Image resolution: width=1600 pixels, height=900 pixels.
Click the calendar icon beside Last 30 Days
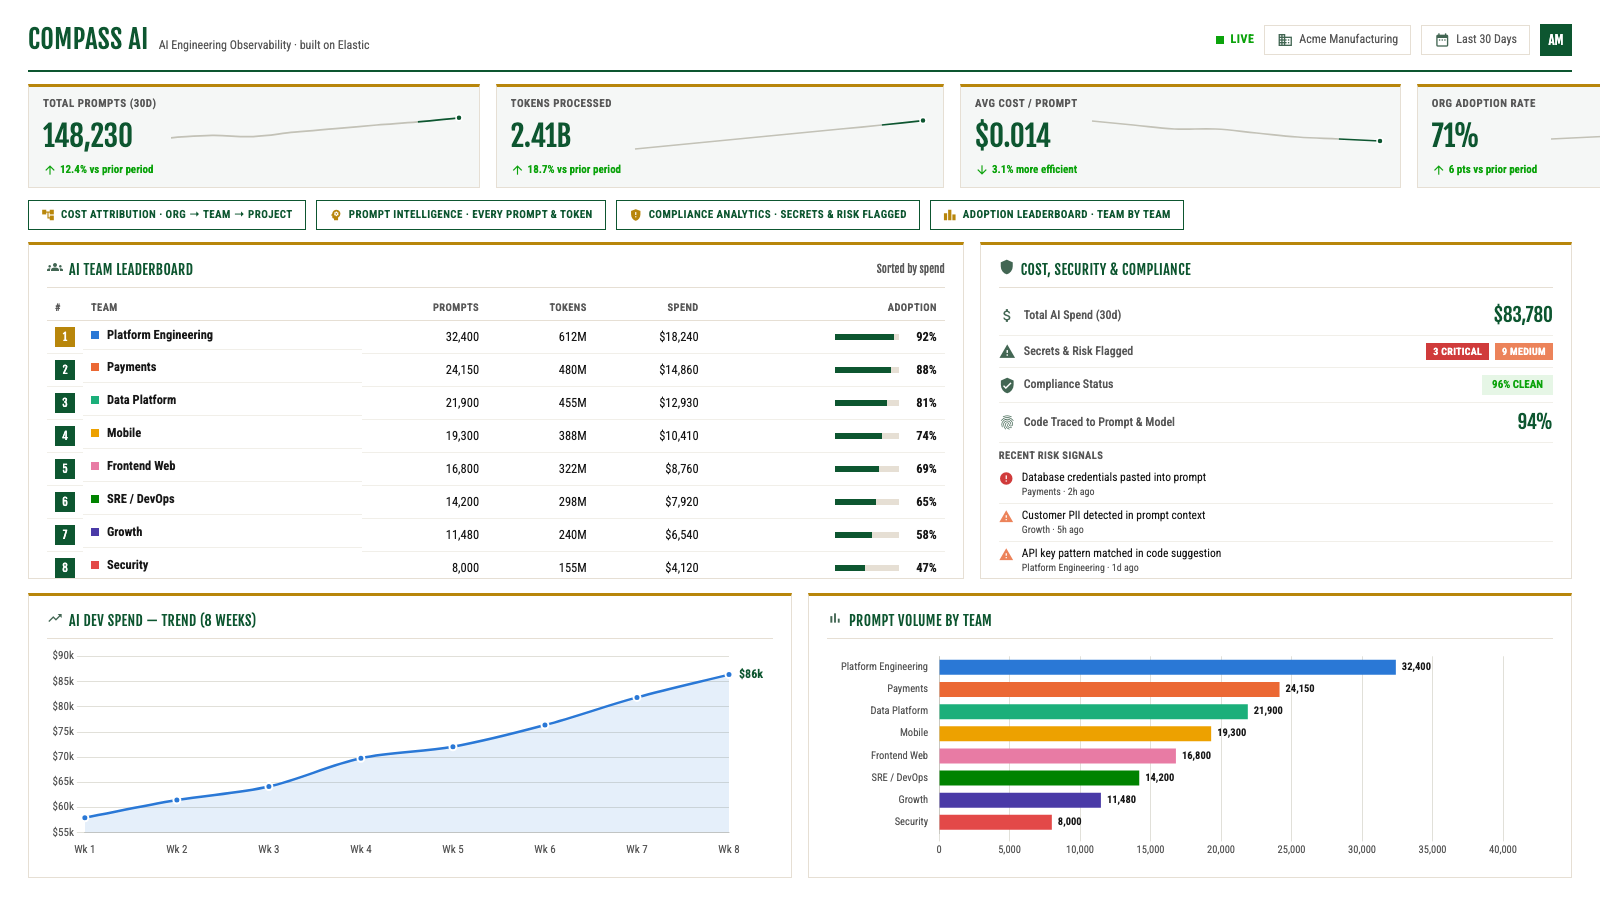1442,40
